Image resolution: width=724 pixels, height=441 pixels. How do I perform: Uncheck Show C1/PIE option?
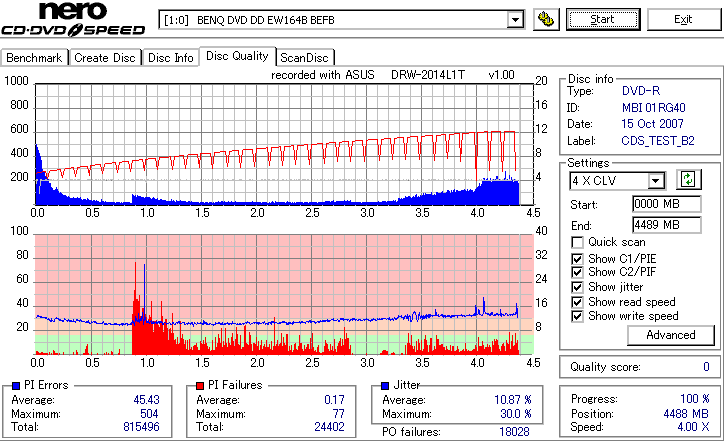(577, 259)
